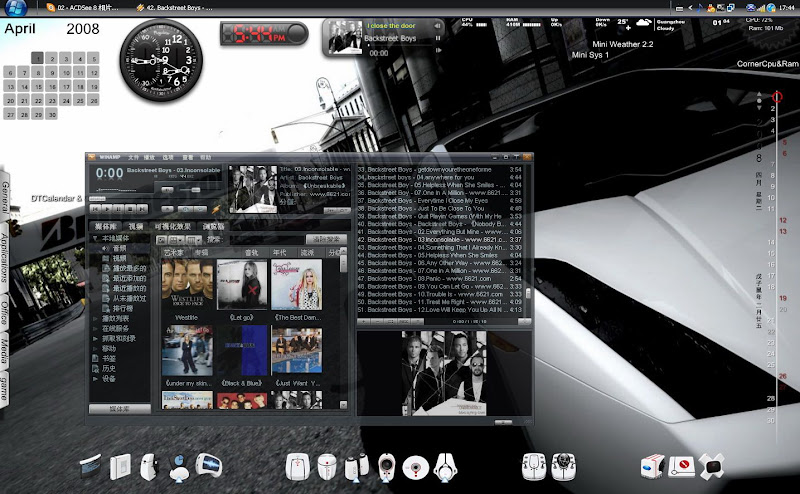Pause song in Backstreet Boys desktop widget
The height and width of the screenshot is (494, 800).
coord(438,38)
